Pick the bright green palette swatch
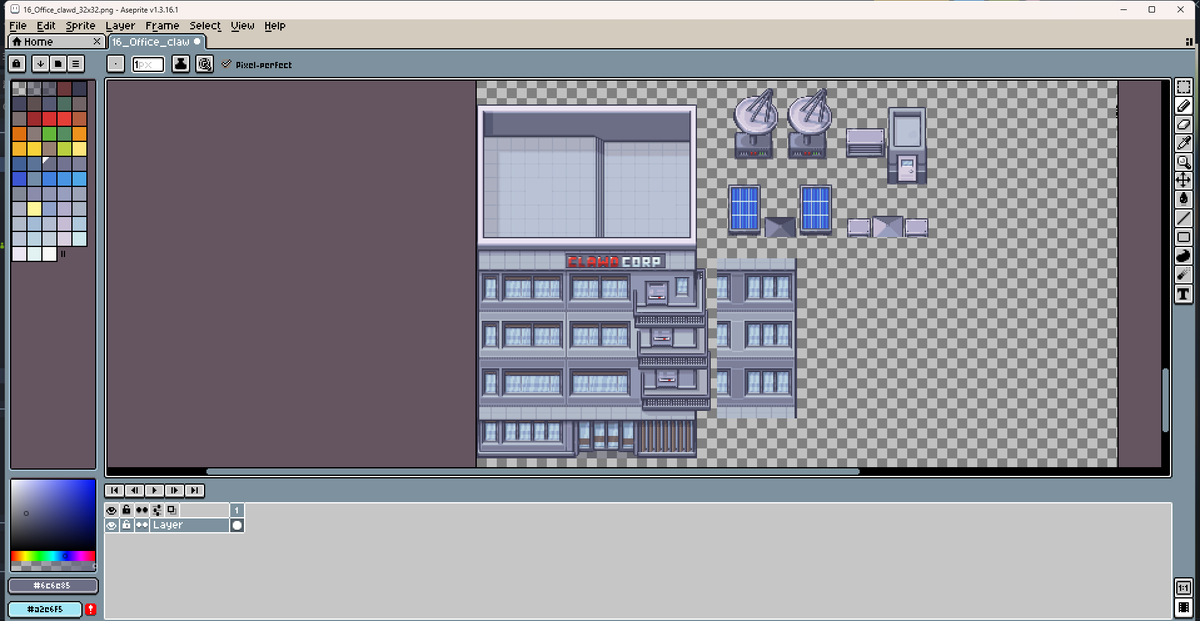This screenshot has width=1200, height=621. [49, 134]
